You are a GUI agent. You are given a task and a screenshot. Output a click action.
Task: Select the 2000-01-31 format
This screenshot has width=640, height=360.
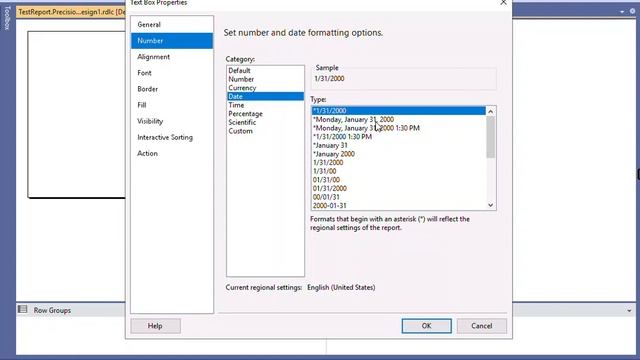[x=398, y=205]
